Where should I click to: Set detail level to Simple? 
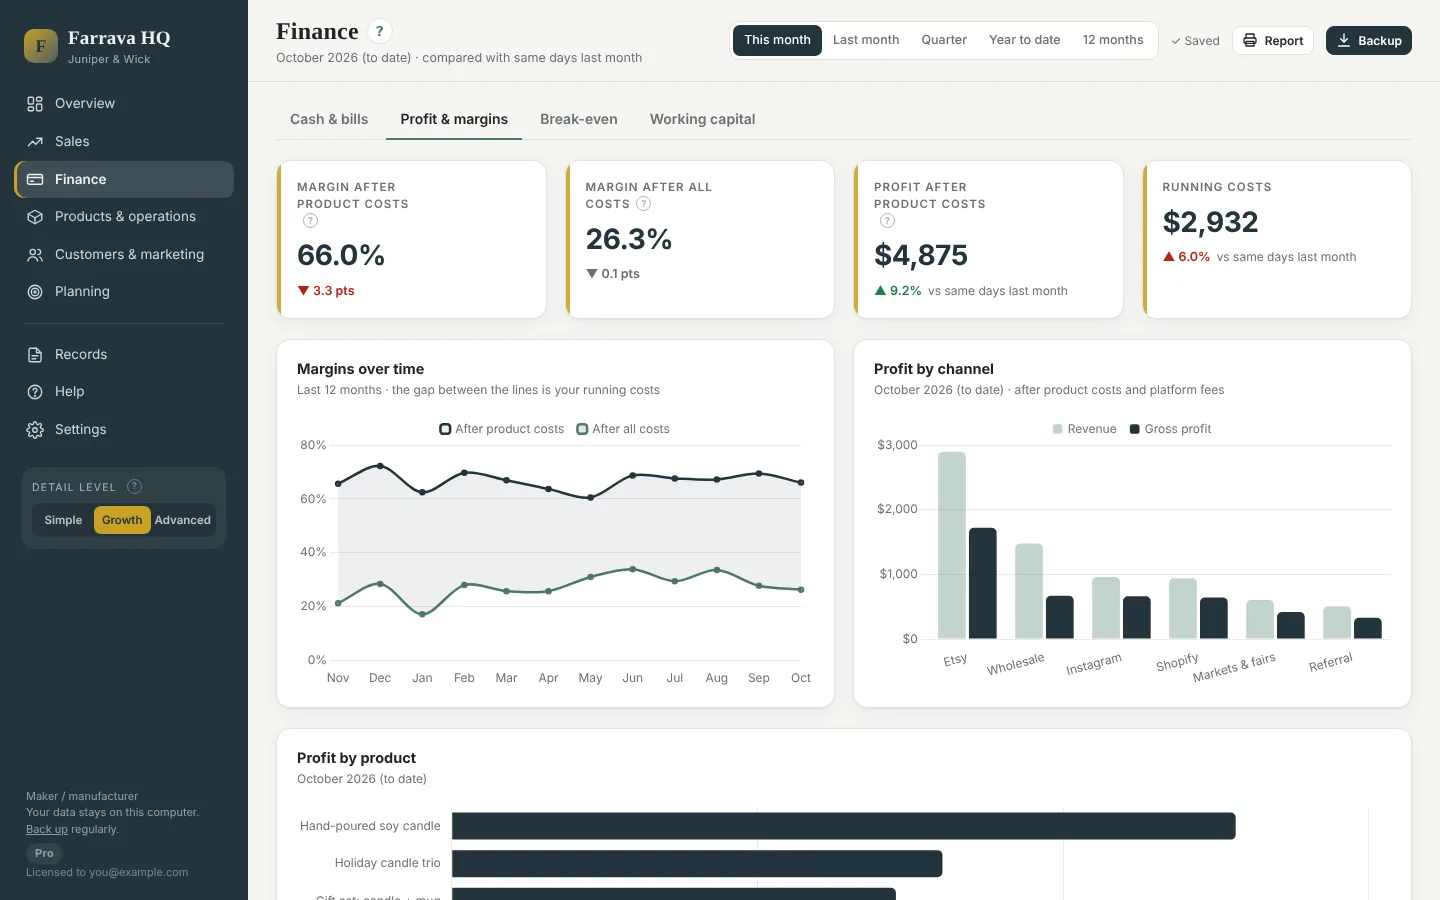click(x=63, y=520)
